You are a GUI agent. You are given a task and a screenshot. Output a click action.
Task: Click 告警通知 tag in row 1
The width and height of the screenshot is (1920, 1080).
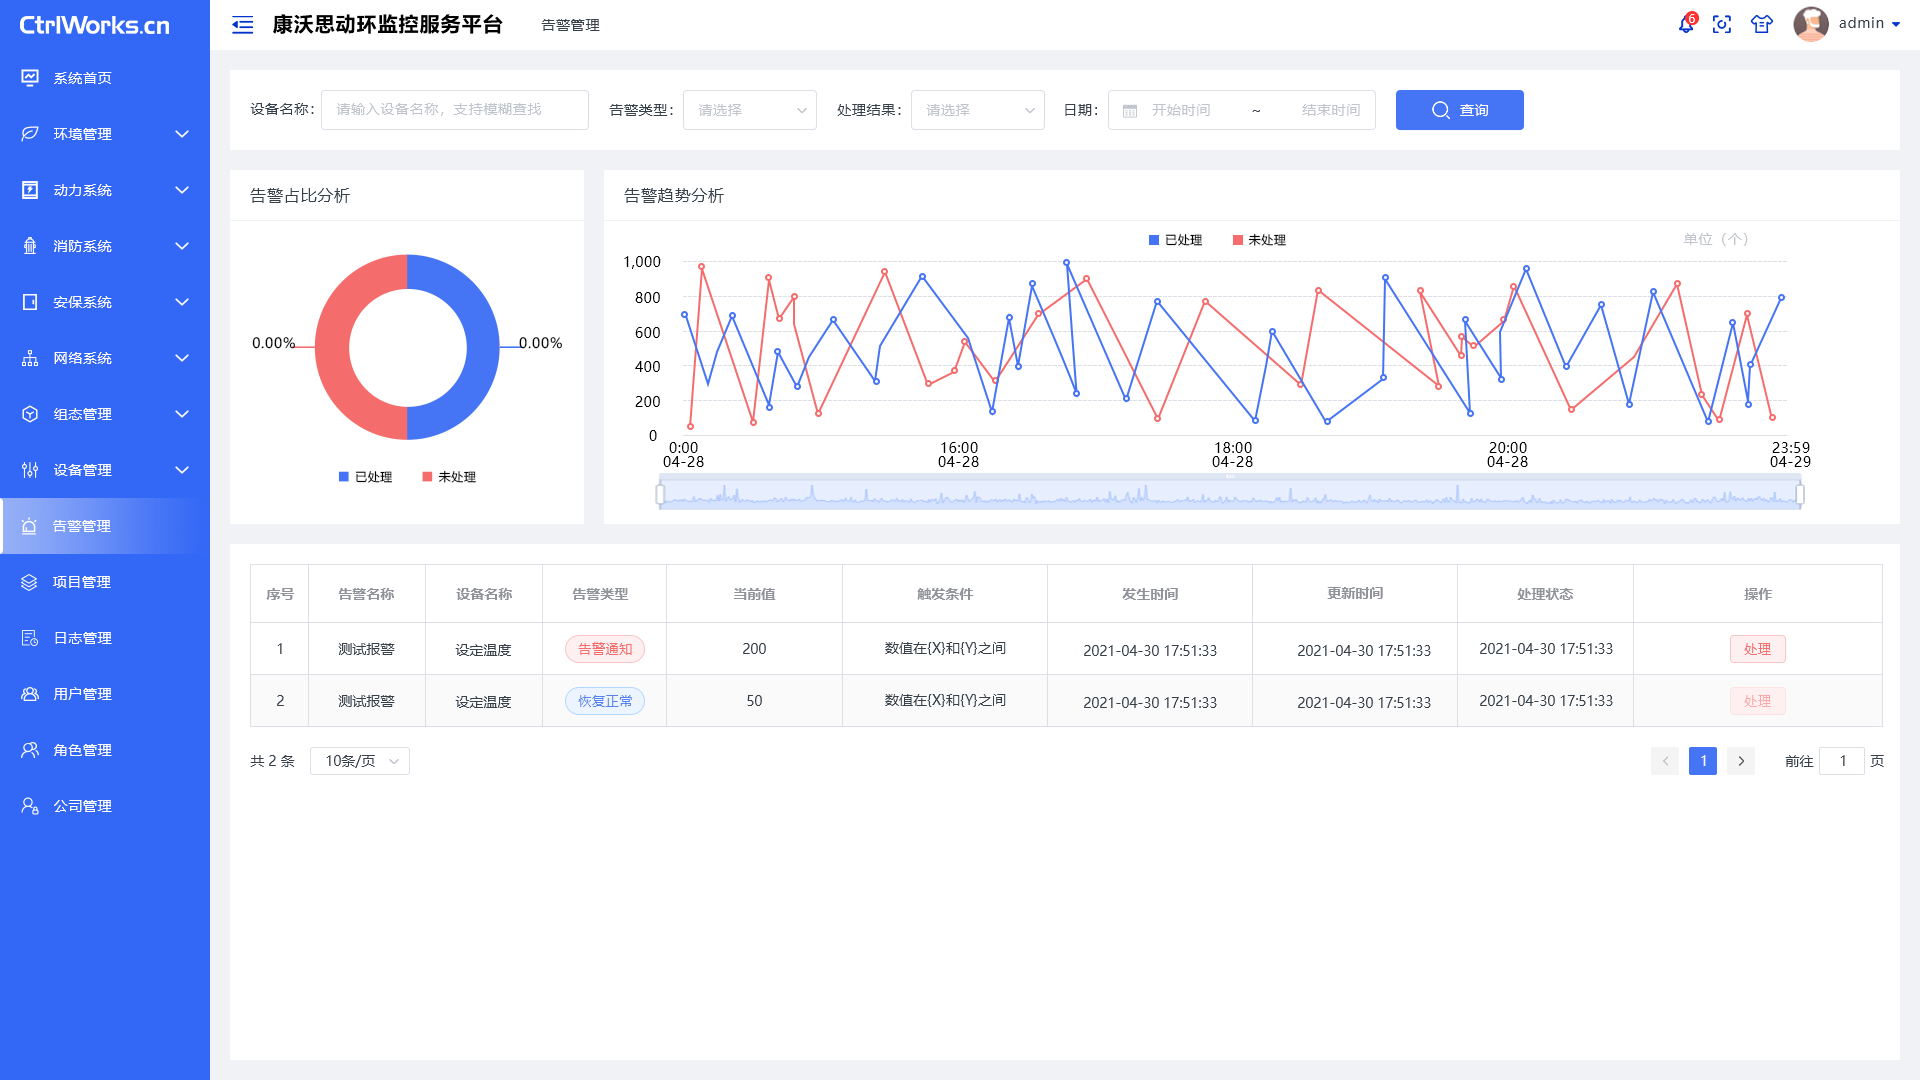(605, 649)
